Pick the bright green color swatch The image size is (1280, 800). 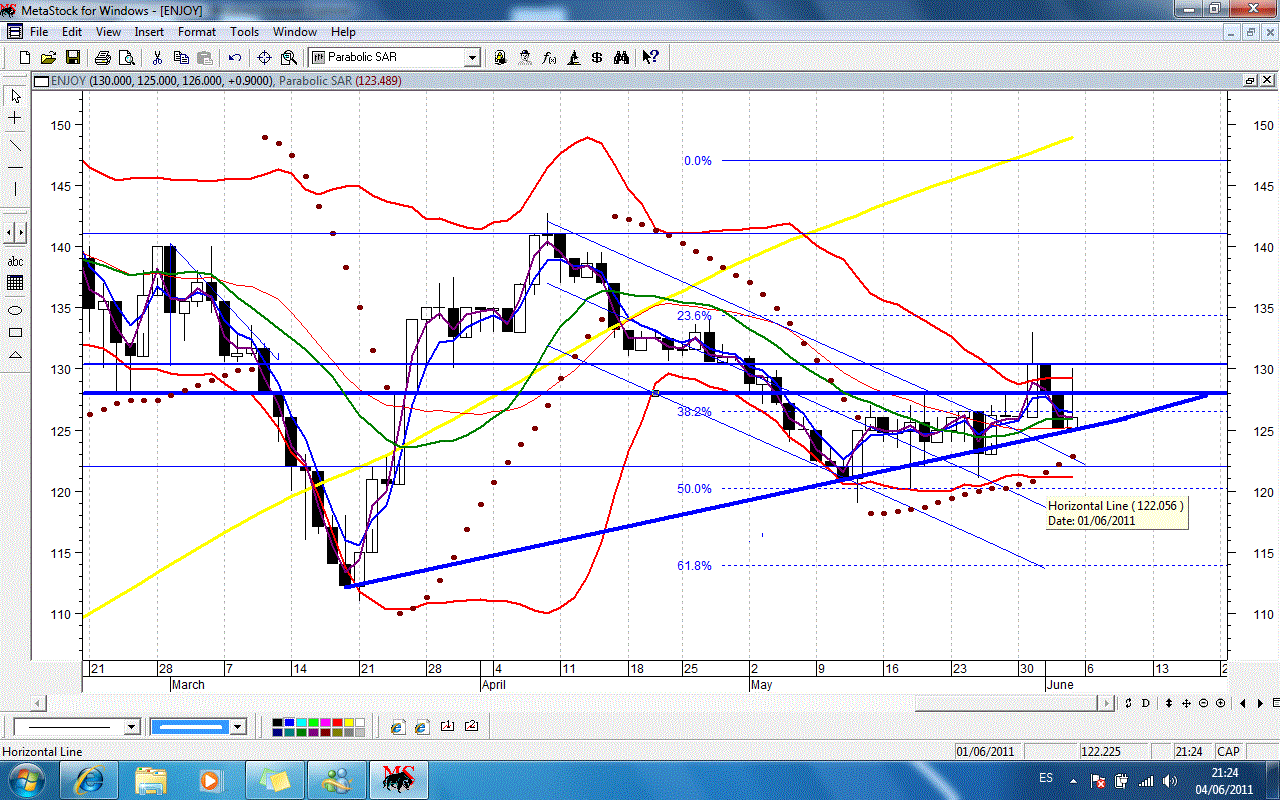tap(313, 722)
